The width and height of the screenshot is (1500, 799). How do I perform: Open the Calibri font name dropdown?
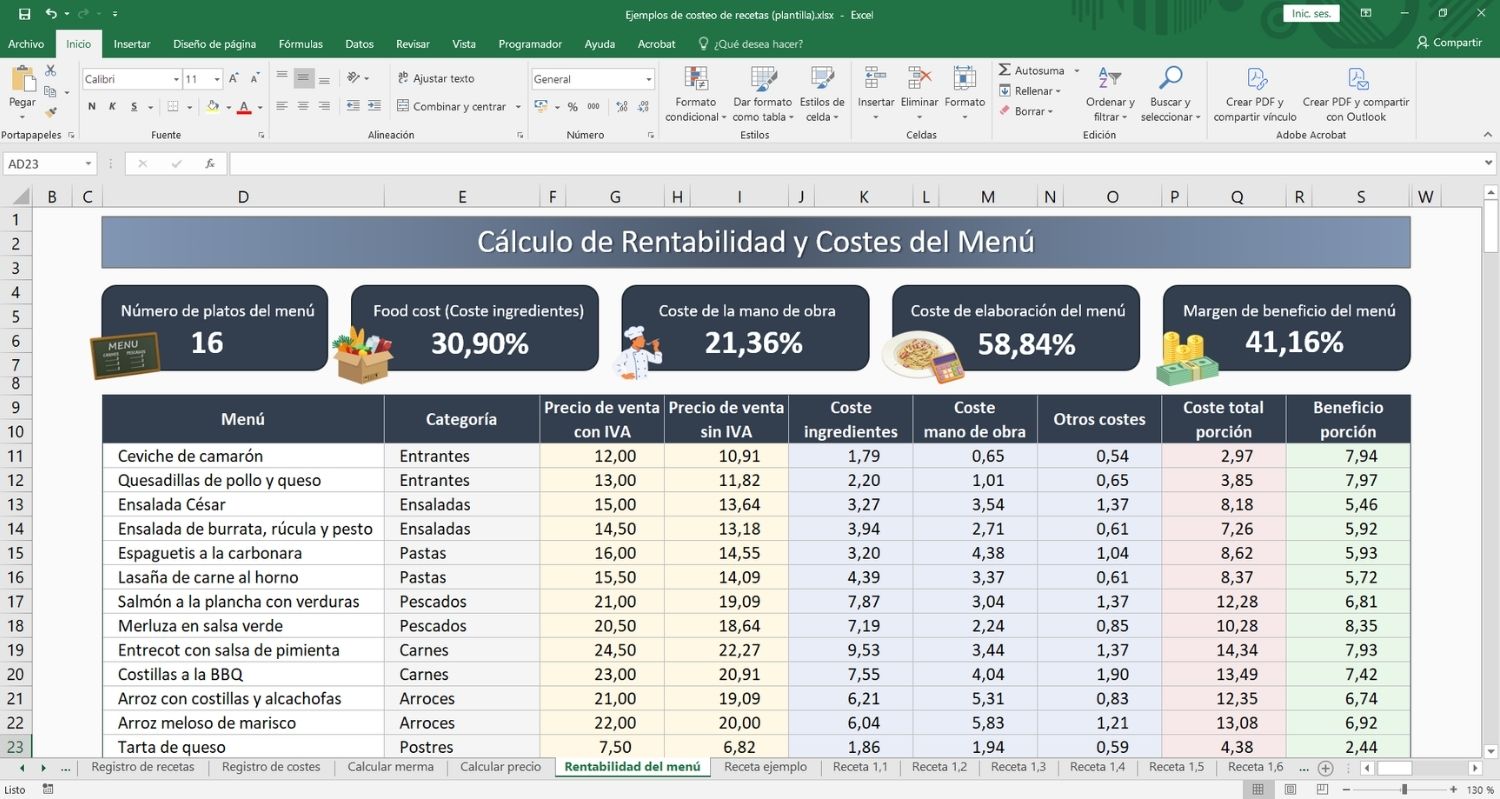coord(176,79)
